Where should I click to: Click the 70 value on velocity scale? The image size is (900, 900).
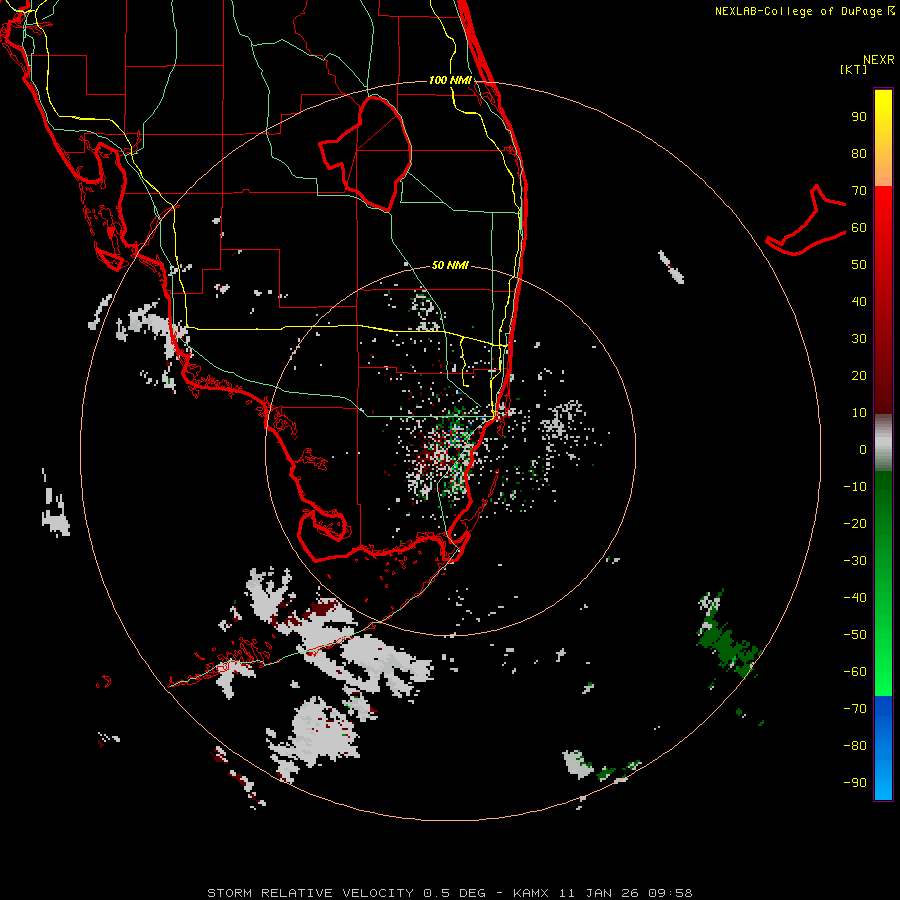(x=859, y=191)
